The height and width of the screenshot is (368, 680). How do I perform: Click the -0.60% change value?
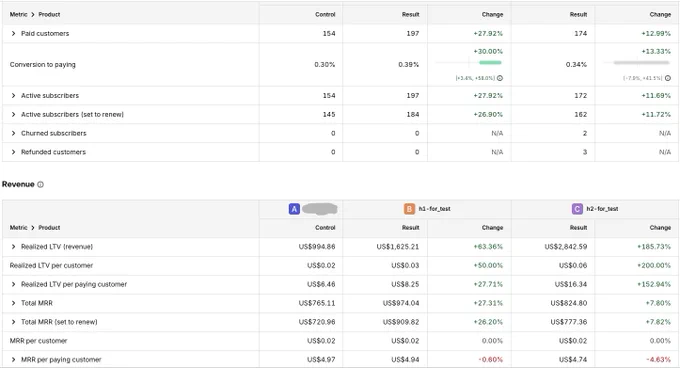(491, 360)
